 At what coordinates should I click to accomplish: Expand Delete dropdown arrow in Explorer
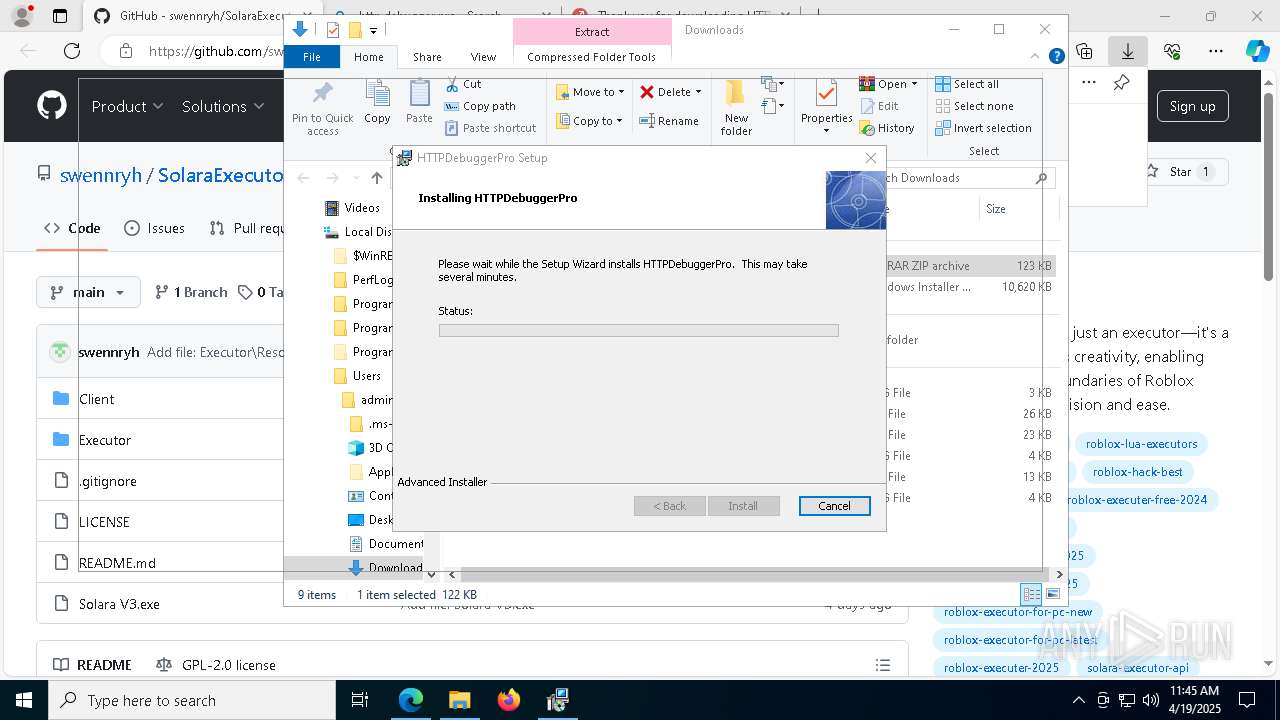(x=698, y=92)
